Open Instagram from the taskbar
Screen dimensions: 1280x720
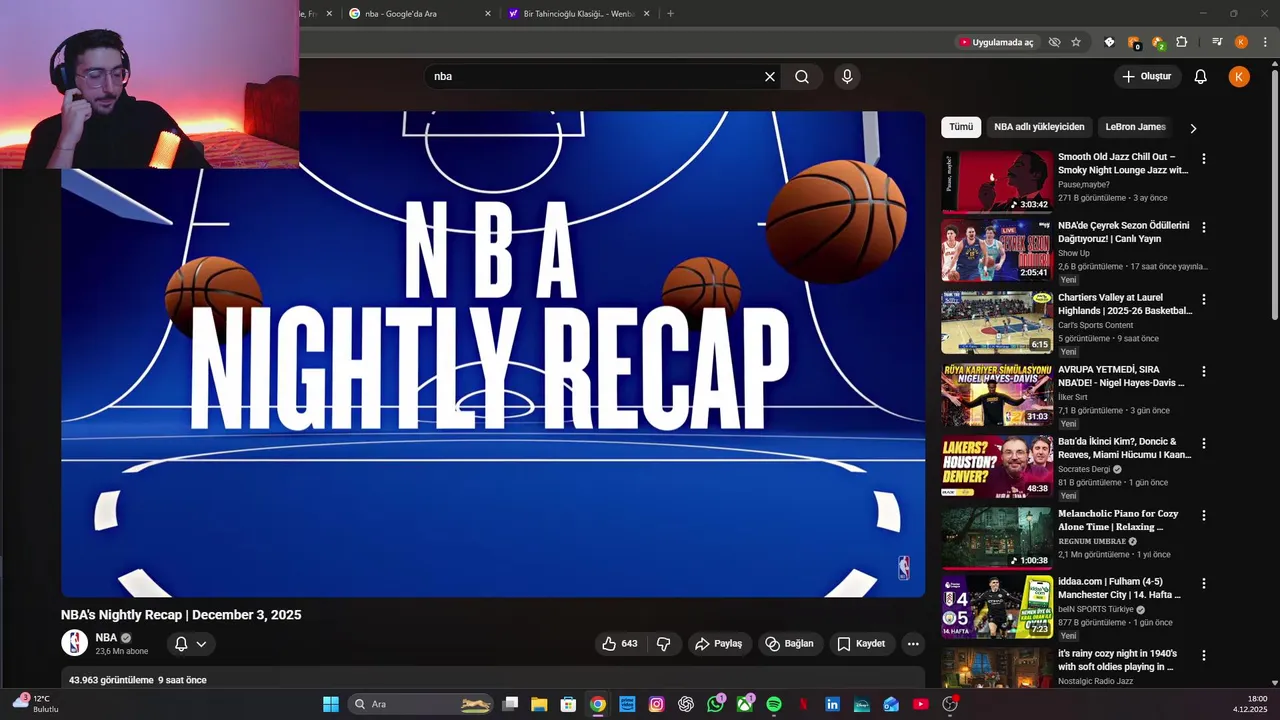656,704
